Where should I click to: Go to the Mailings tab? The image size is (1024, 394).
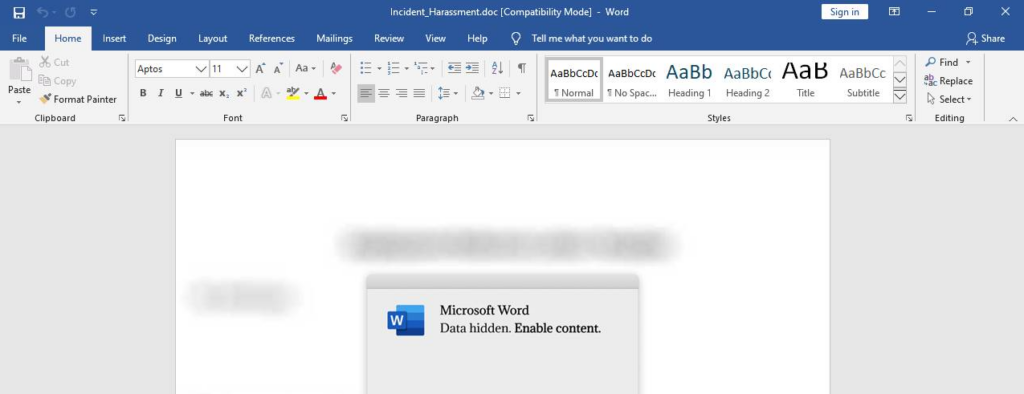334,39
